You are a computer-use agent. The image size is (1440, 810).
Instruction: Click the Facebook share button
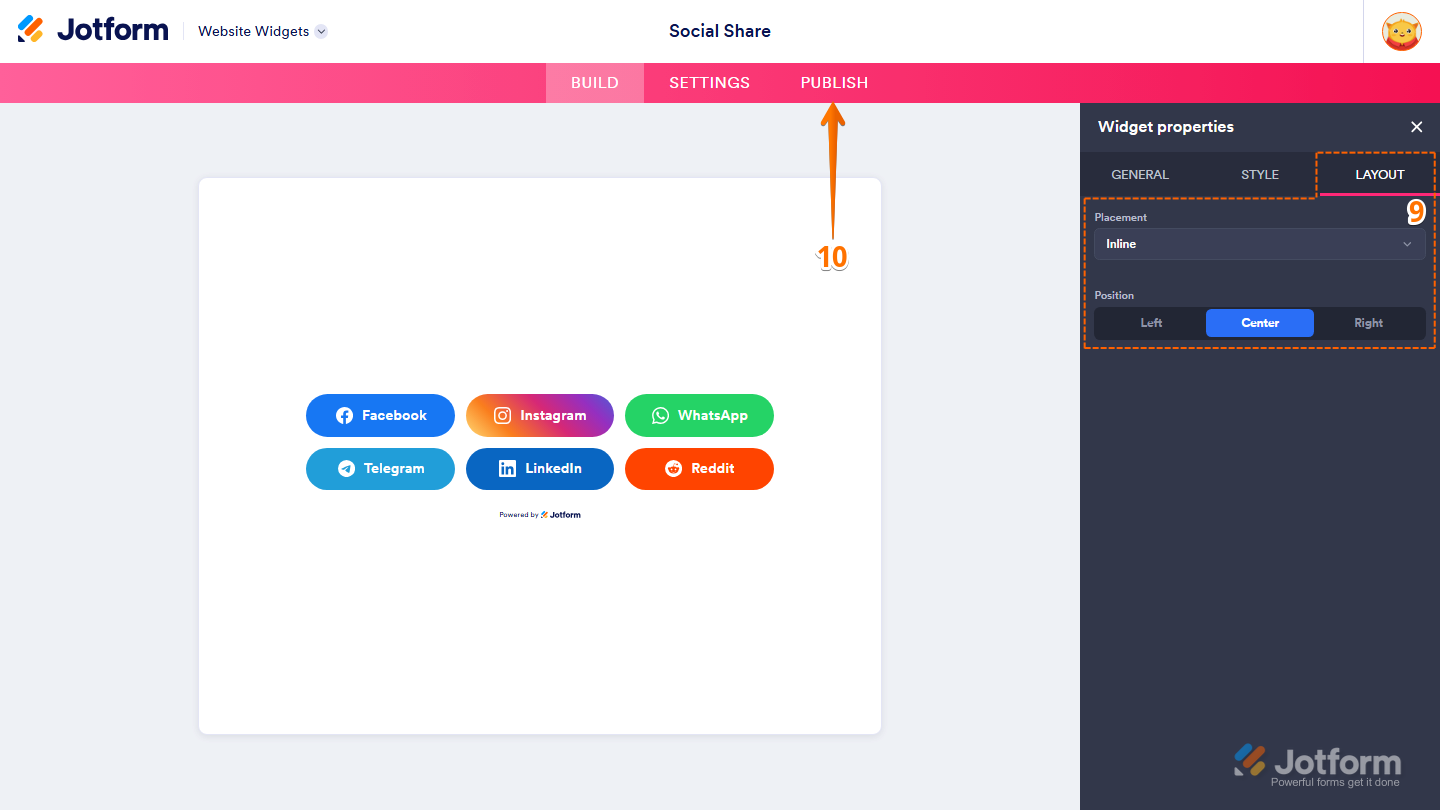pos(380,415)
